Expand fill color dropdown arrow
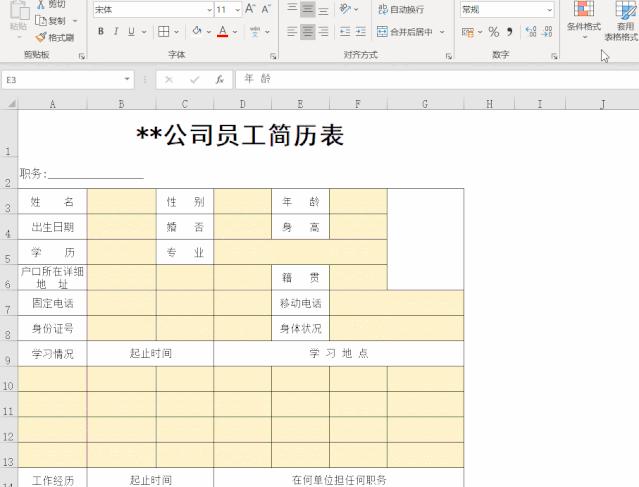Viewport: 639px width, 487px height. click(x=209, y=32)
